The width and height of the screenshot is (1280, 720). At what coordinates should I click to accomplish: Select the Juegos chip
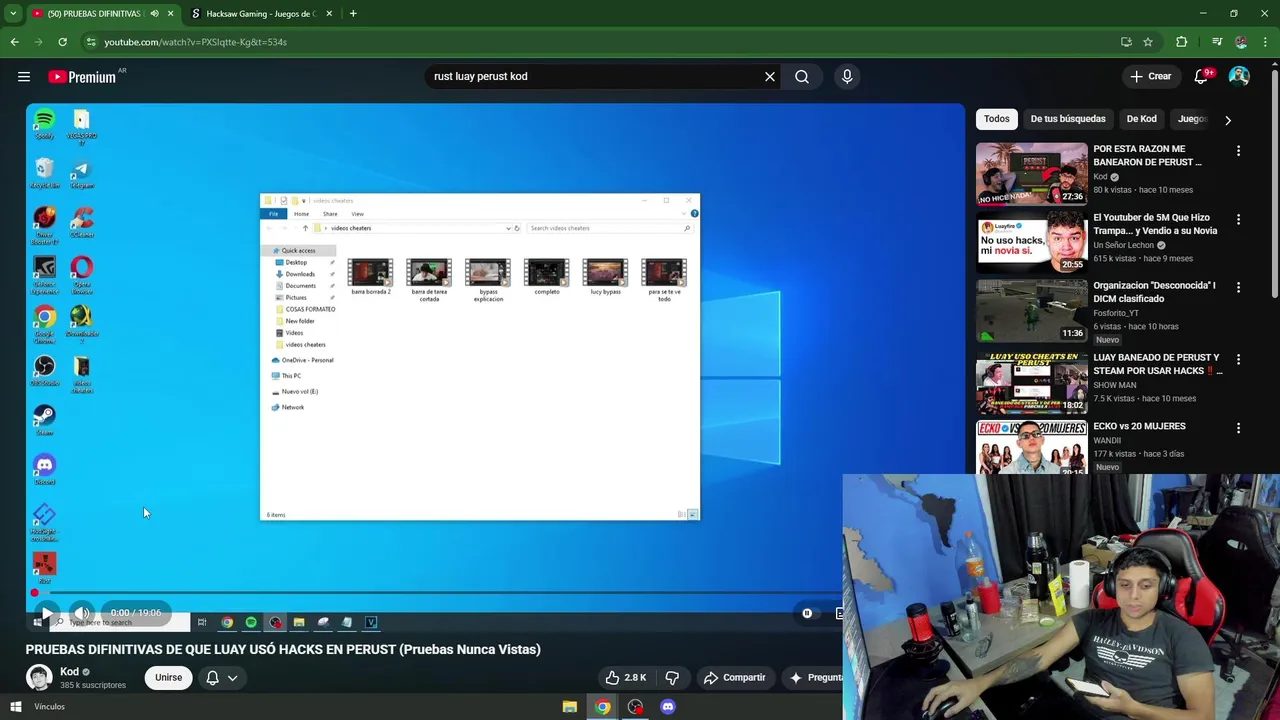click(x=1192, y=118)
